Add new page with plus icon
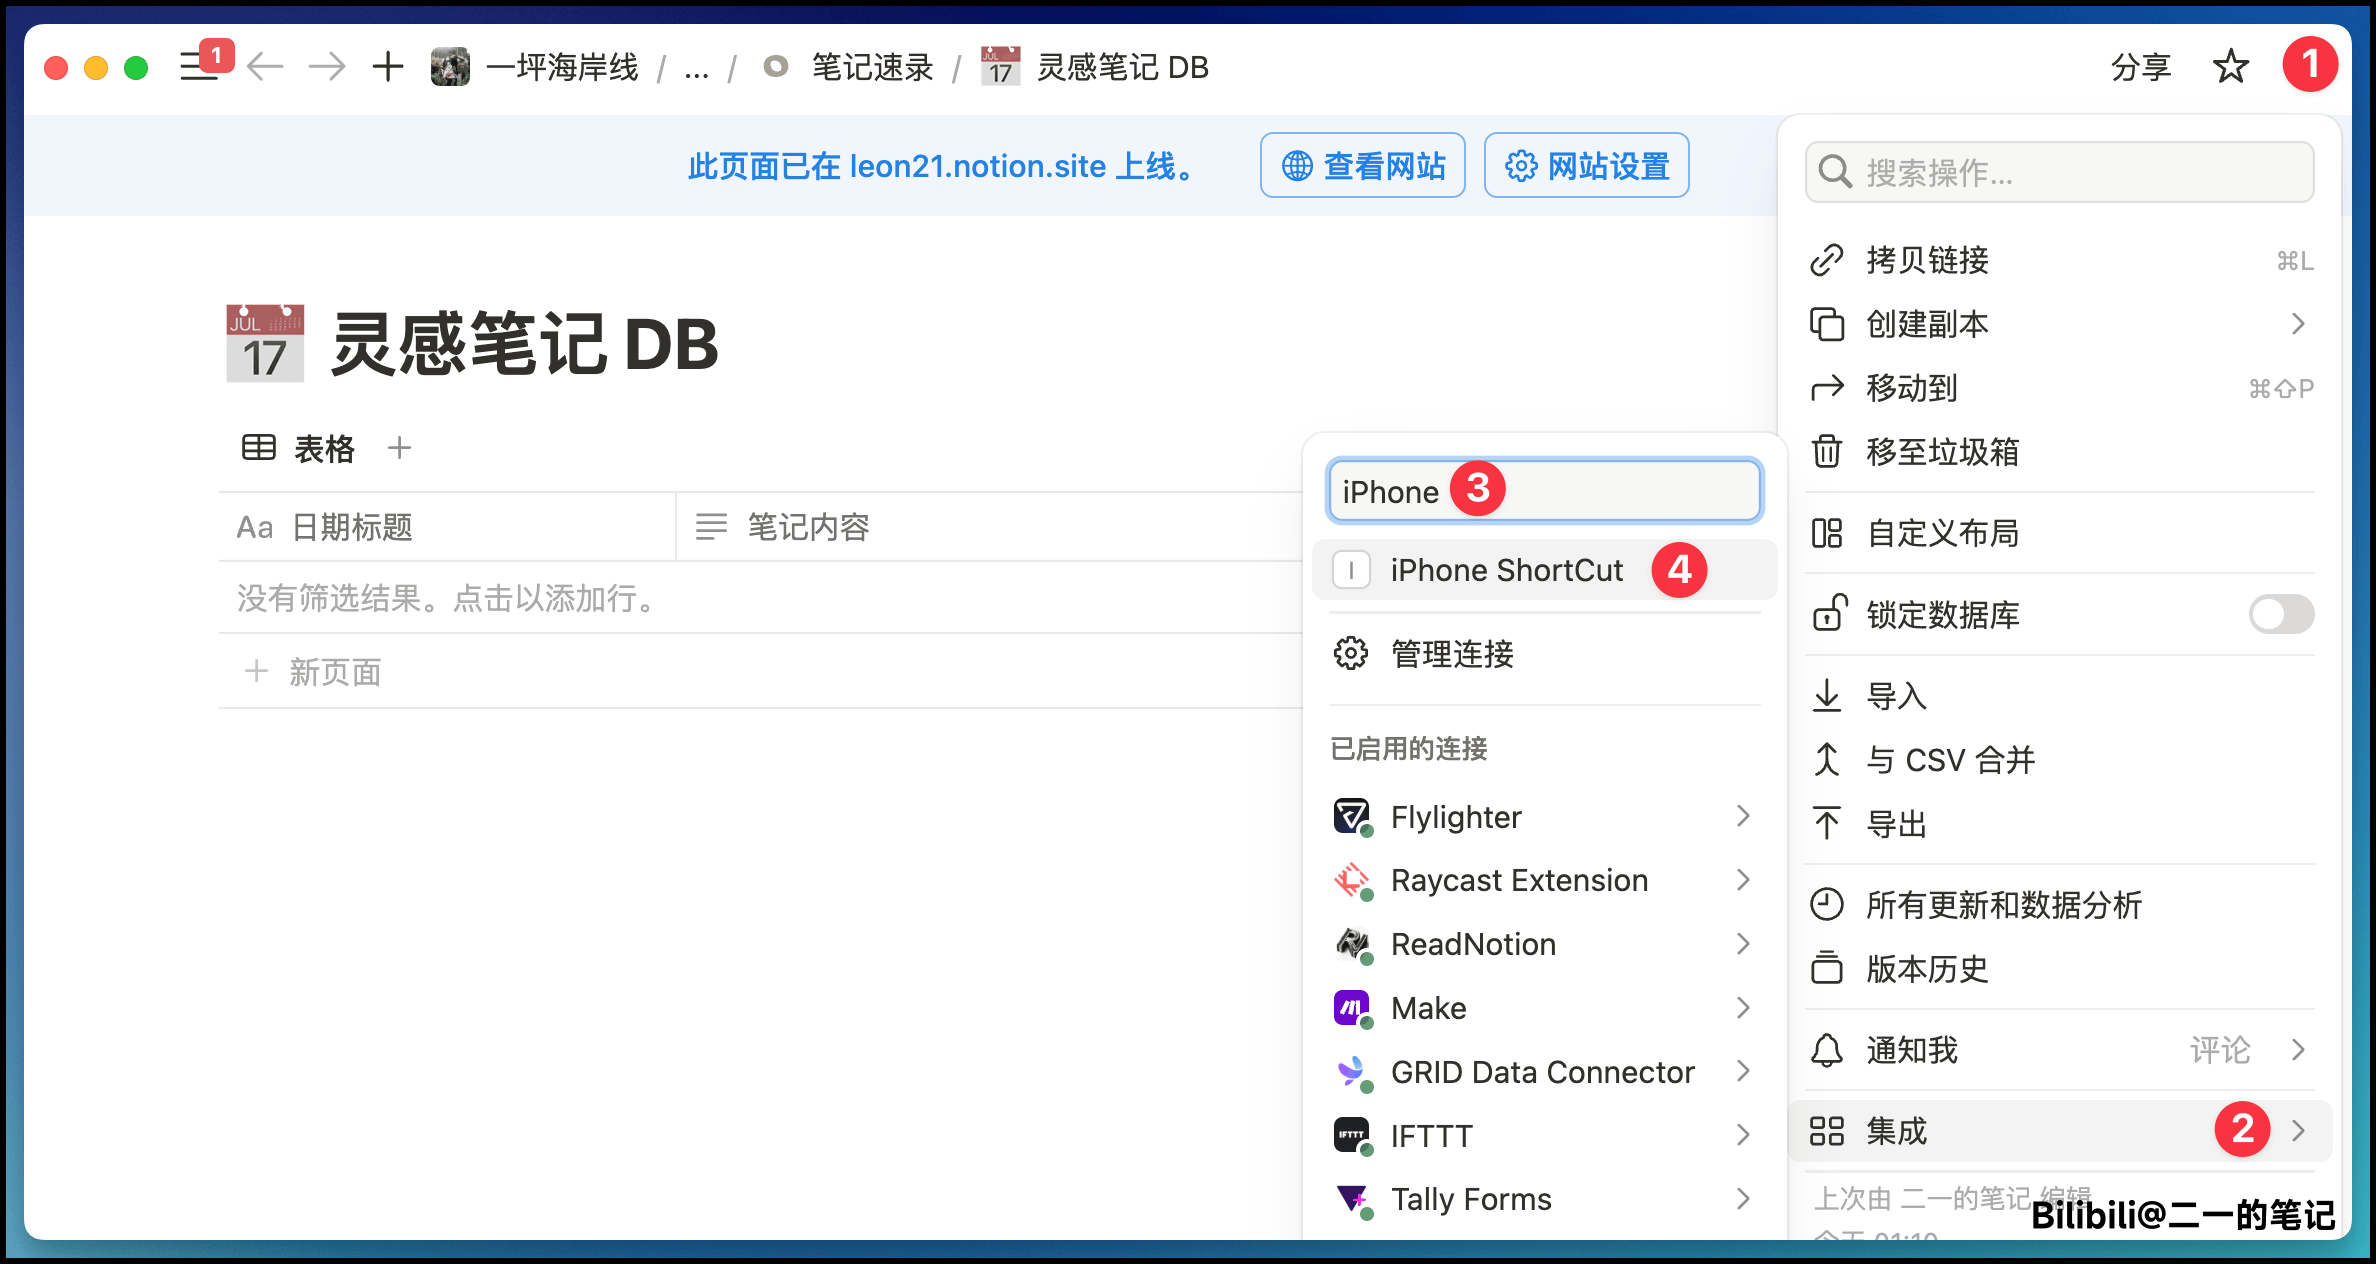2376x1264 pixels. [x=388, y=67]
